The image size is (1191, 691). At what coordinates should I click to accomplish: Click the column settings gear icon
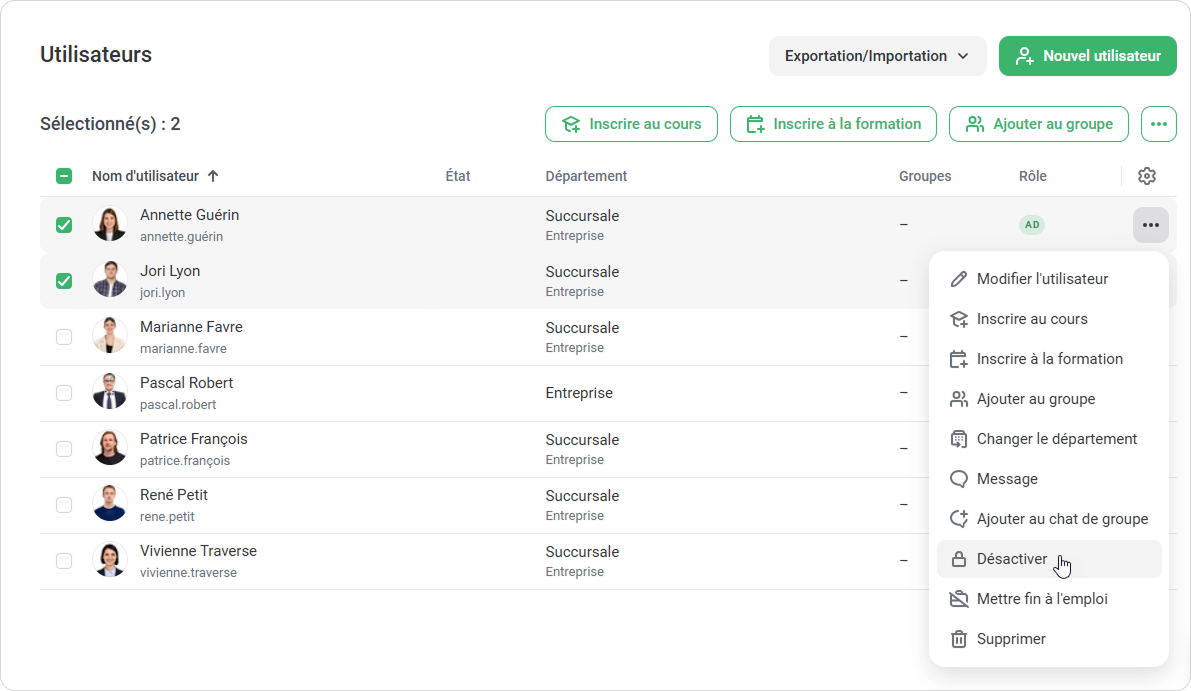pyautogui.click(x=1147, y=176)
